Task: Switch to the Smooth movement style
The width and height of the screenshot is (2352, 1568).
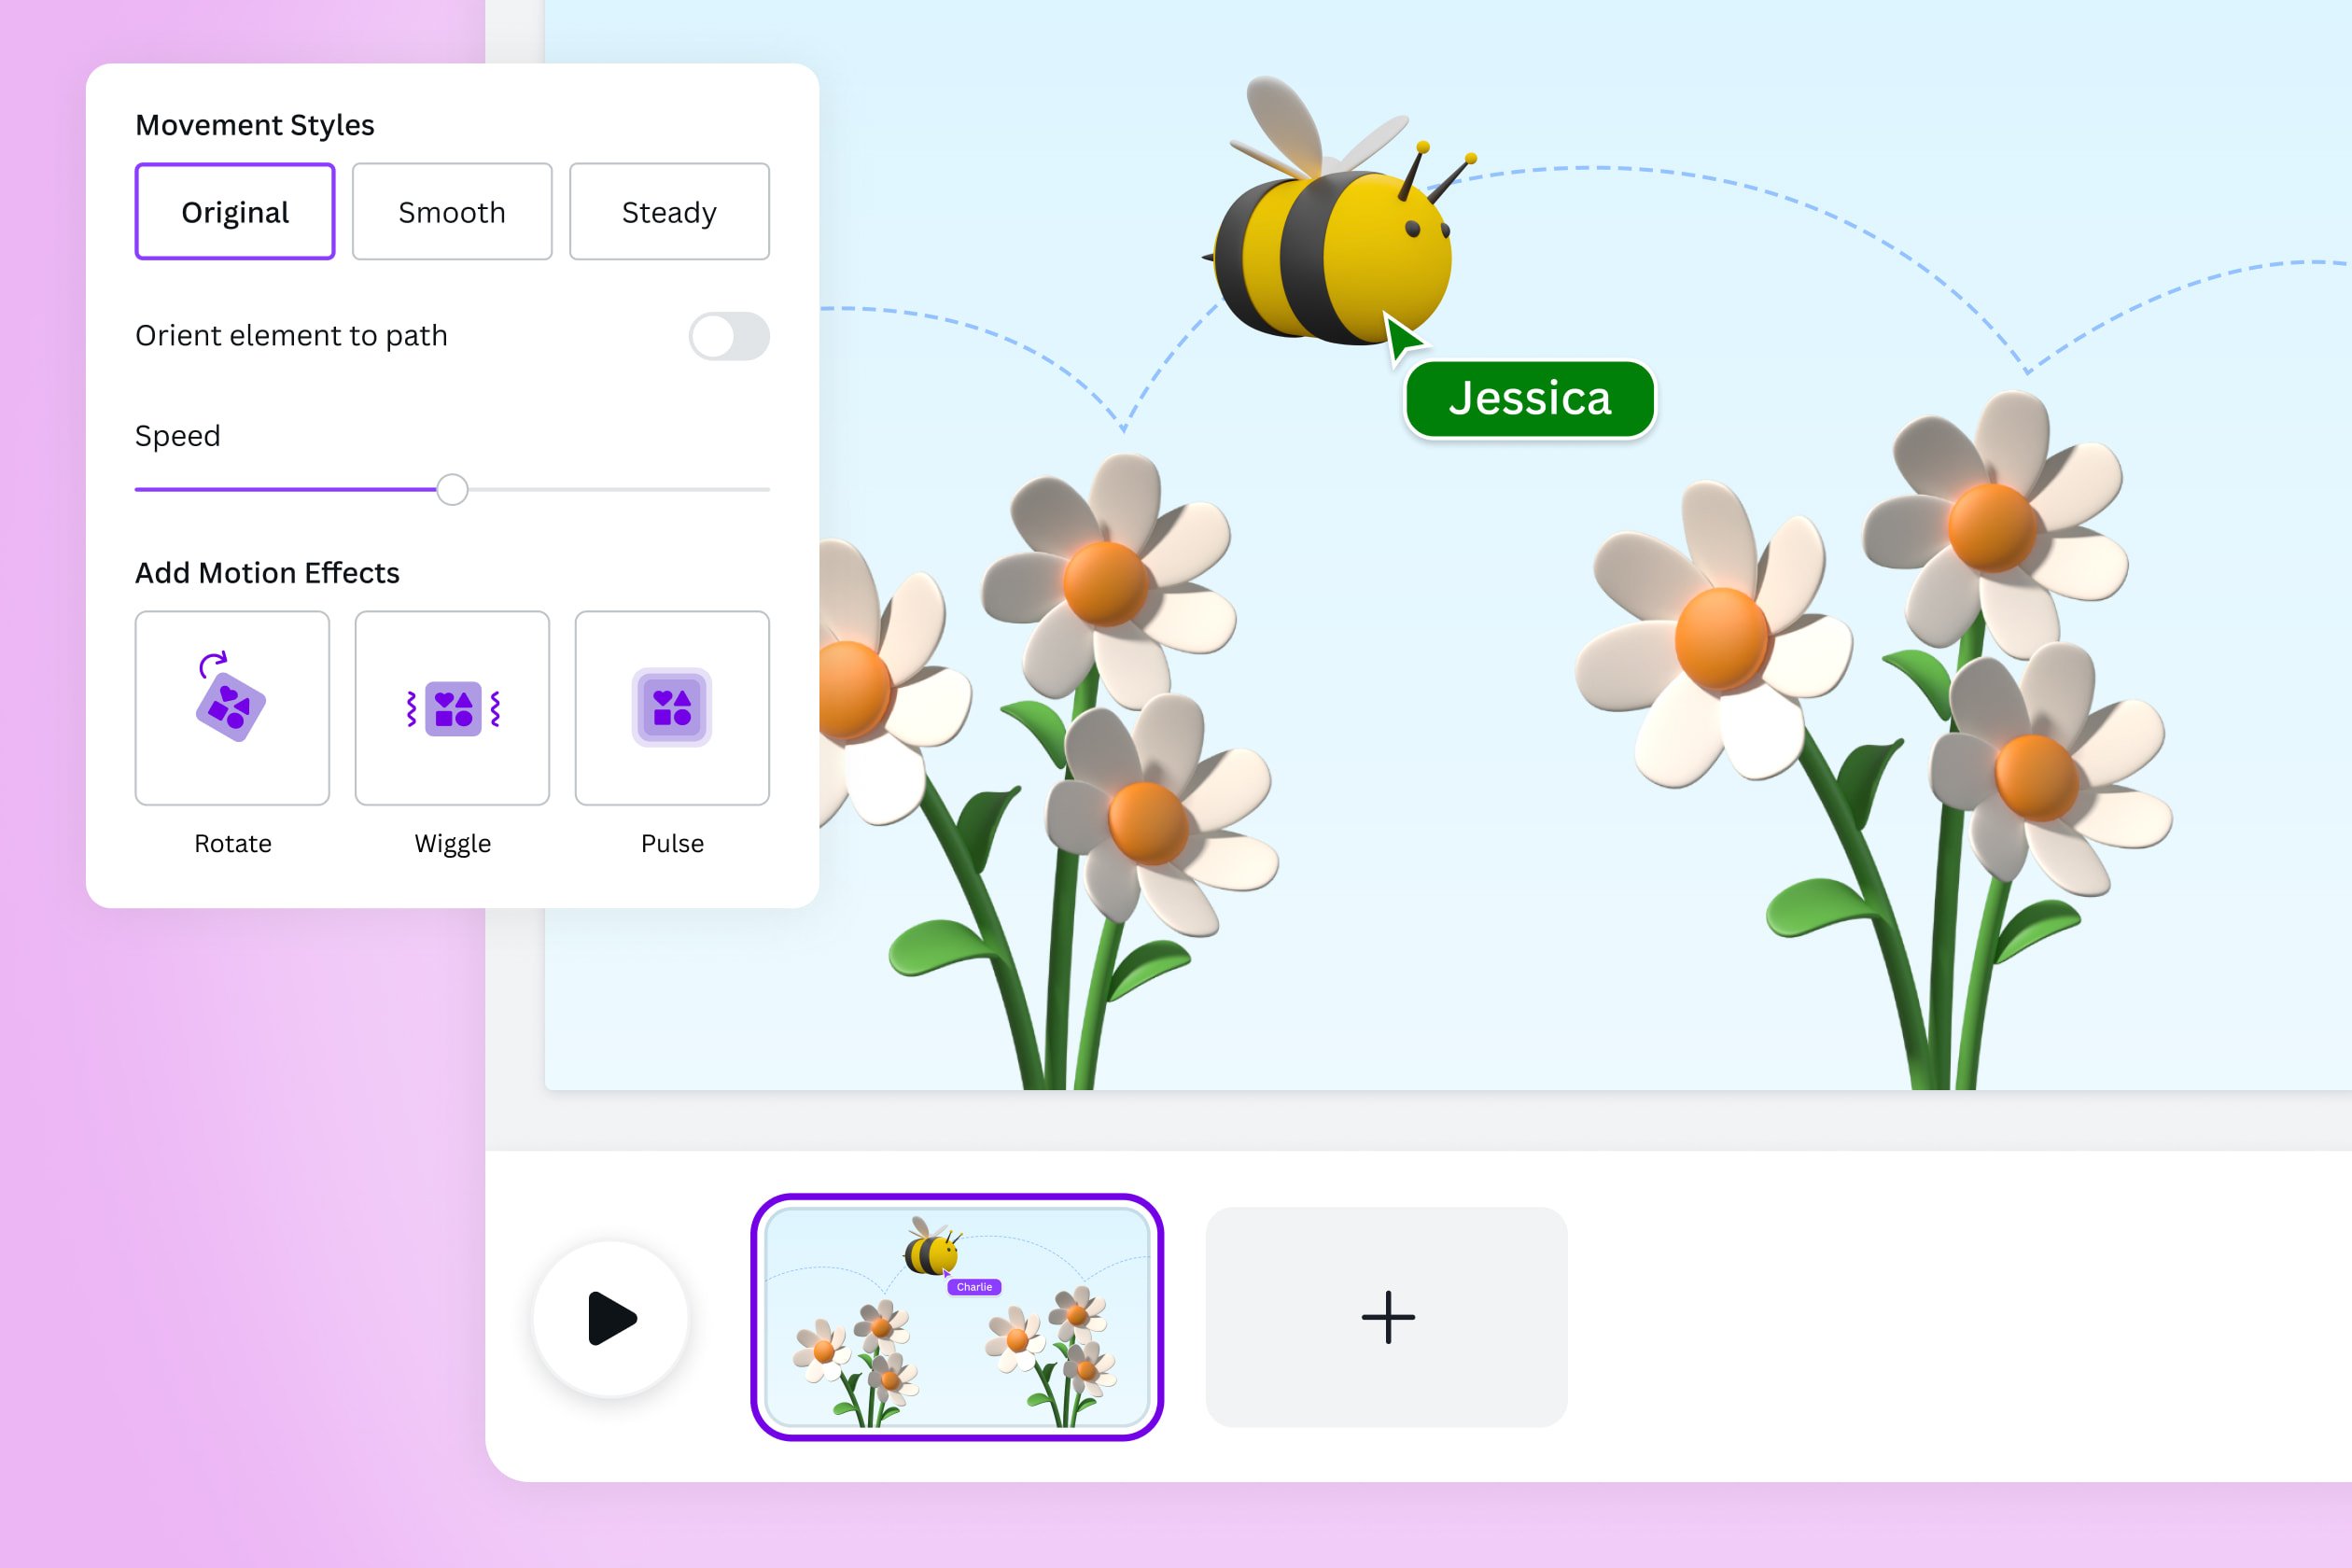Action: coord(452,211)
